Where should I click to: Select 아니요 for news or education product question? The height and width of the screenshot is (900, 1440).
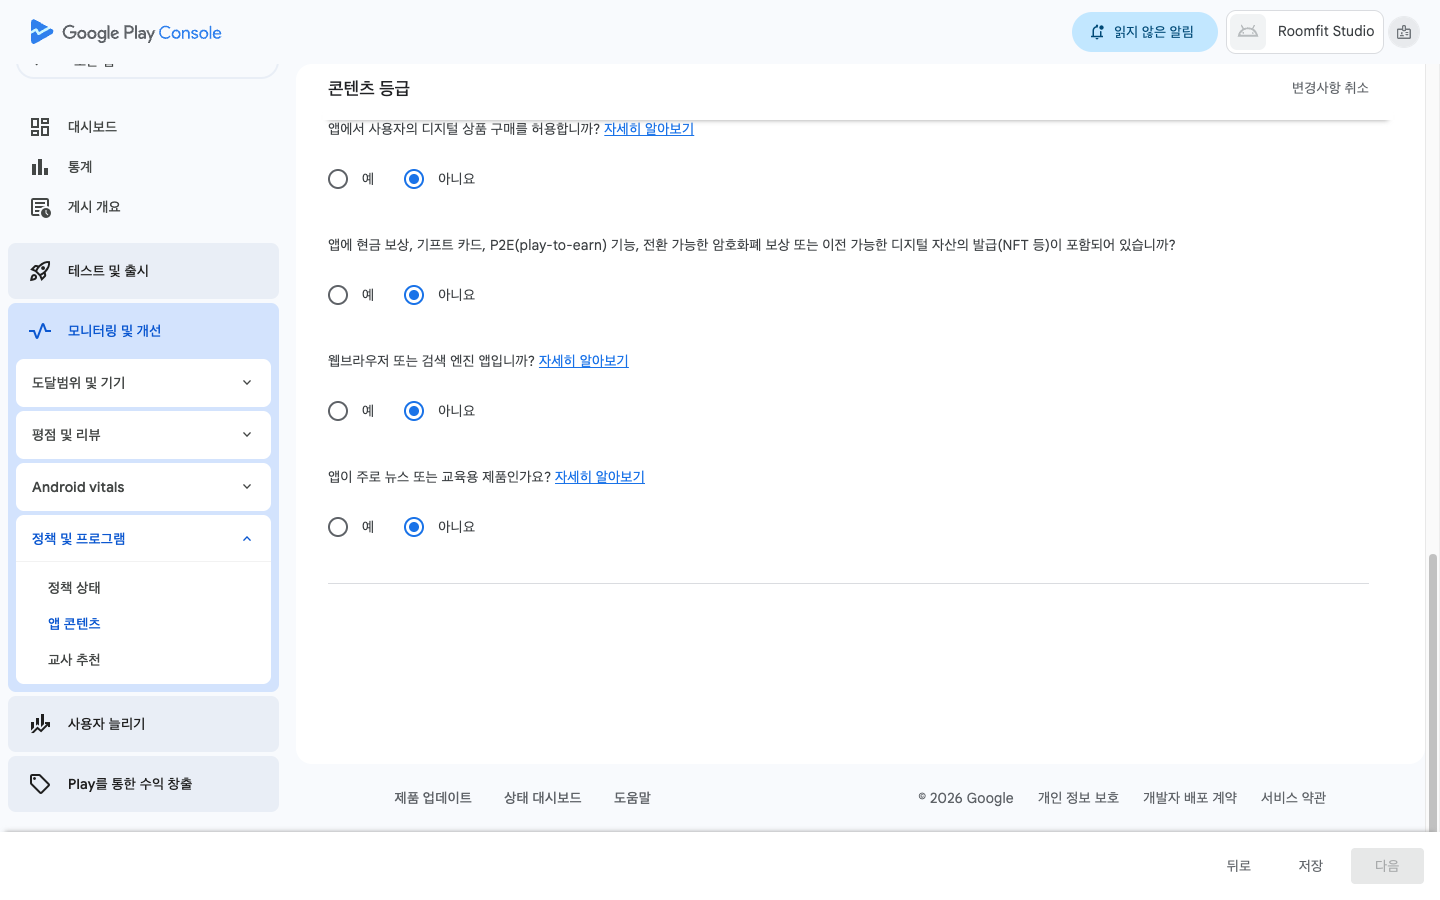click(414, 527)
